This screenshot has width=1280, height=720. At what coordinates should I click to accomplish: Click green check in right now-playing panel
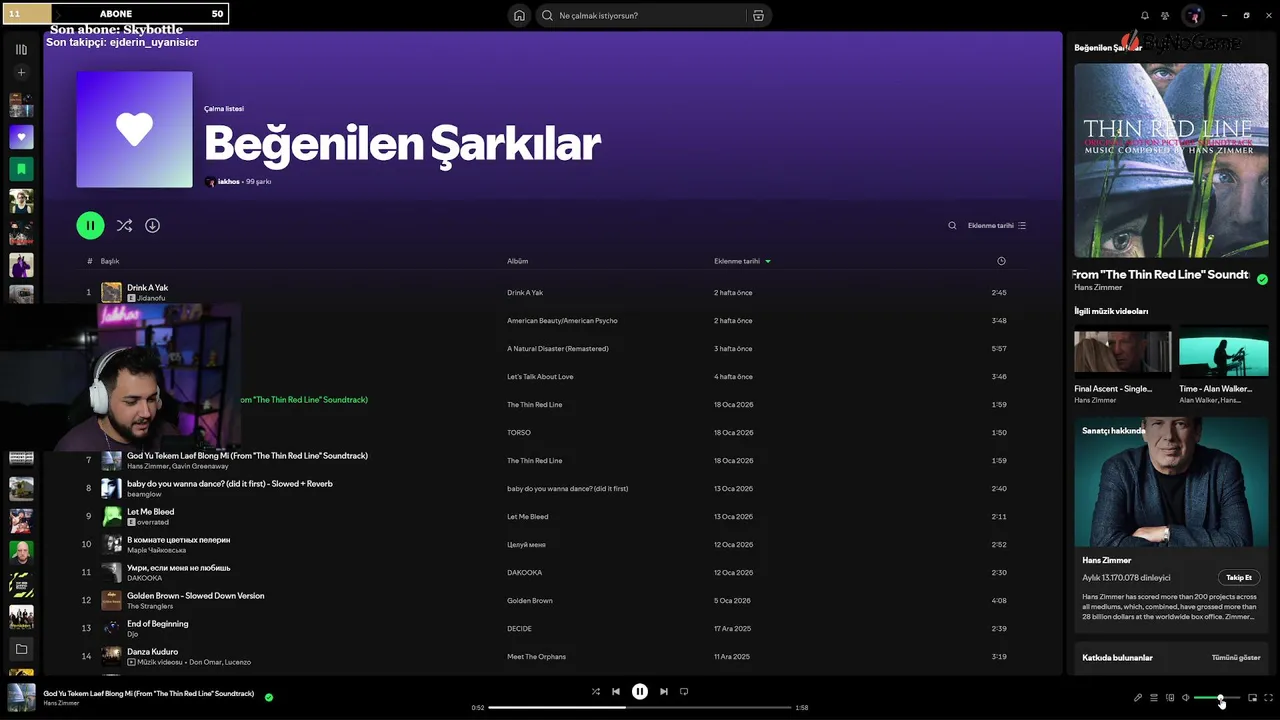point(1262,280)
